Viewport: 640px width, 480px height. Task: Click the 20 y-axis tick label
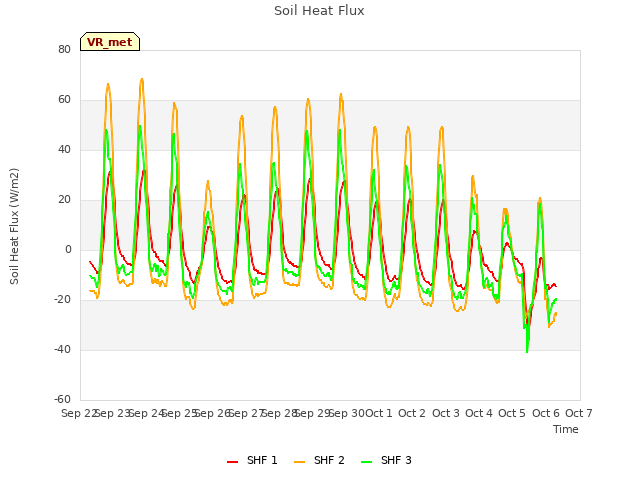click(x=64, y=200)
